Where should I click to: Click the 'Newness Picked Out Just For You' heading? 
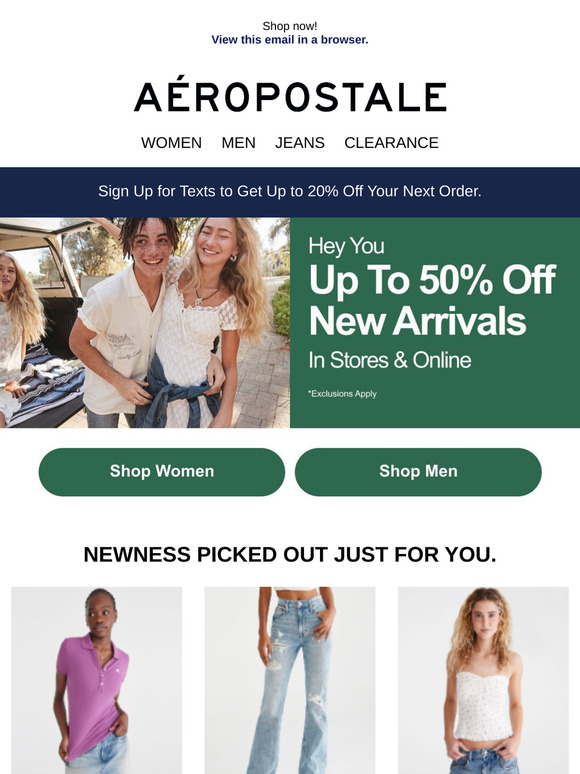point(290,554)
